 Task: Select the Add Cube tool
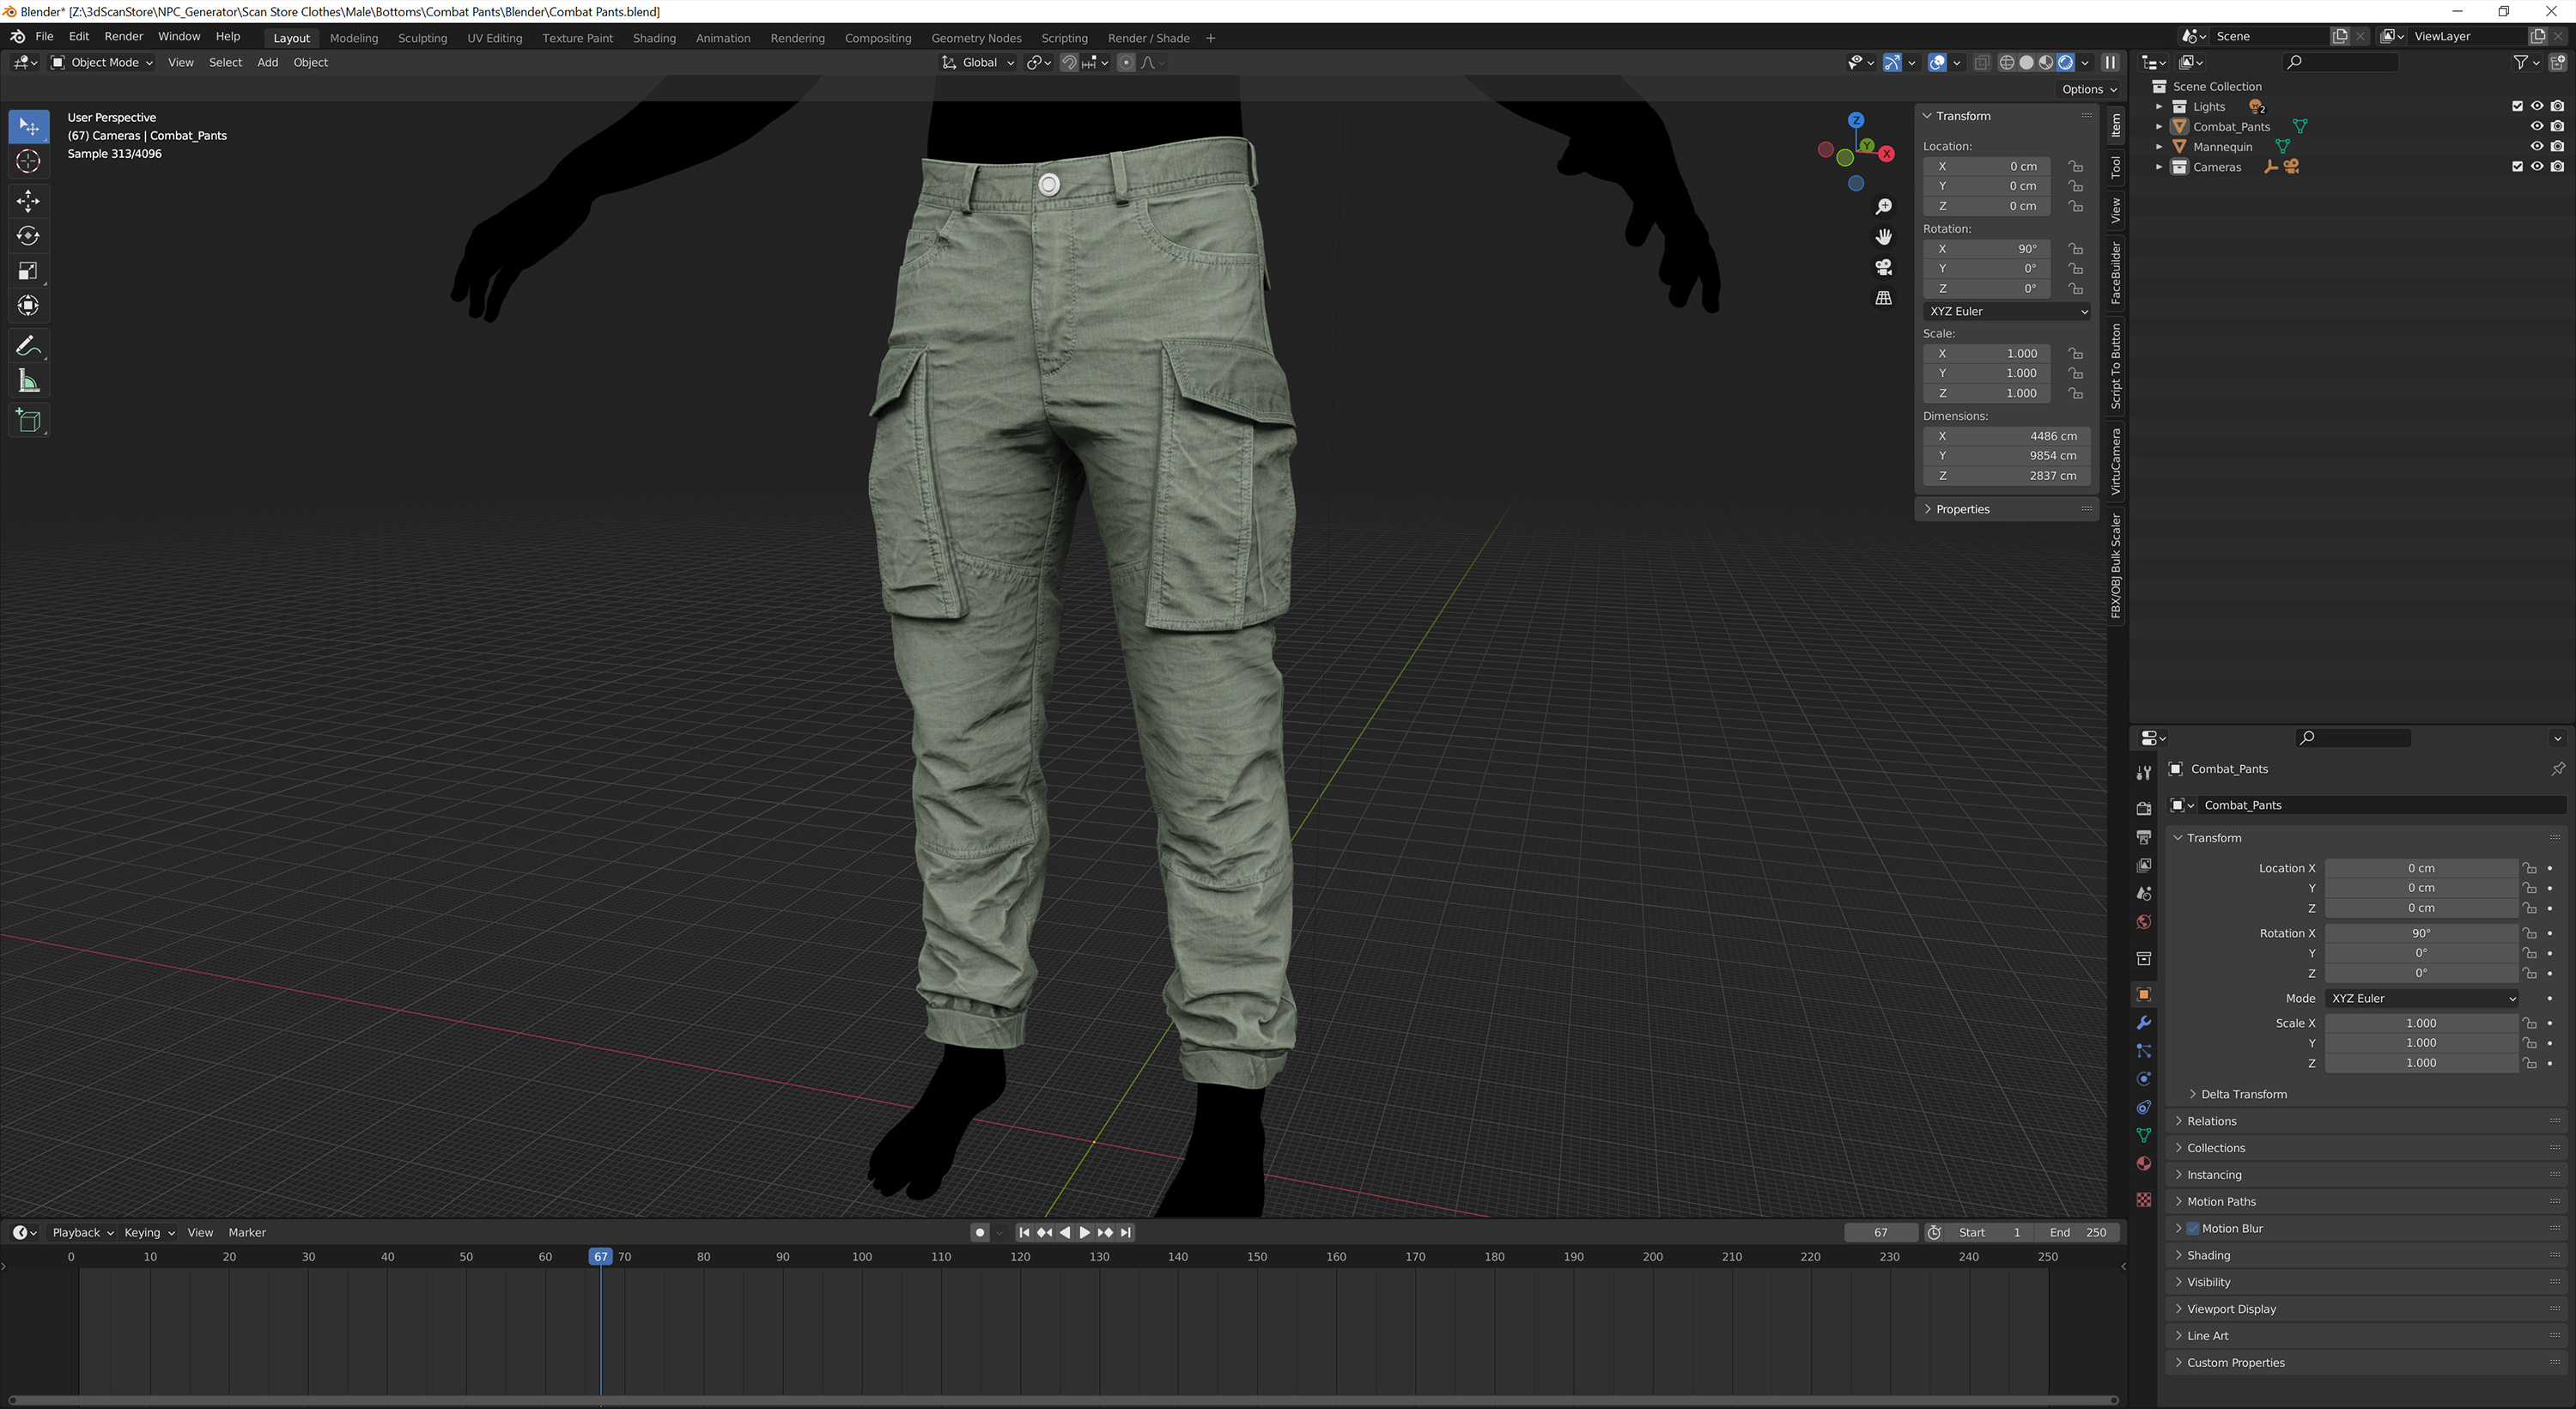(x=29, y=420)
